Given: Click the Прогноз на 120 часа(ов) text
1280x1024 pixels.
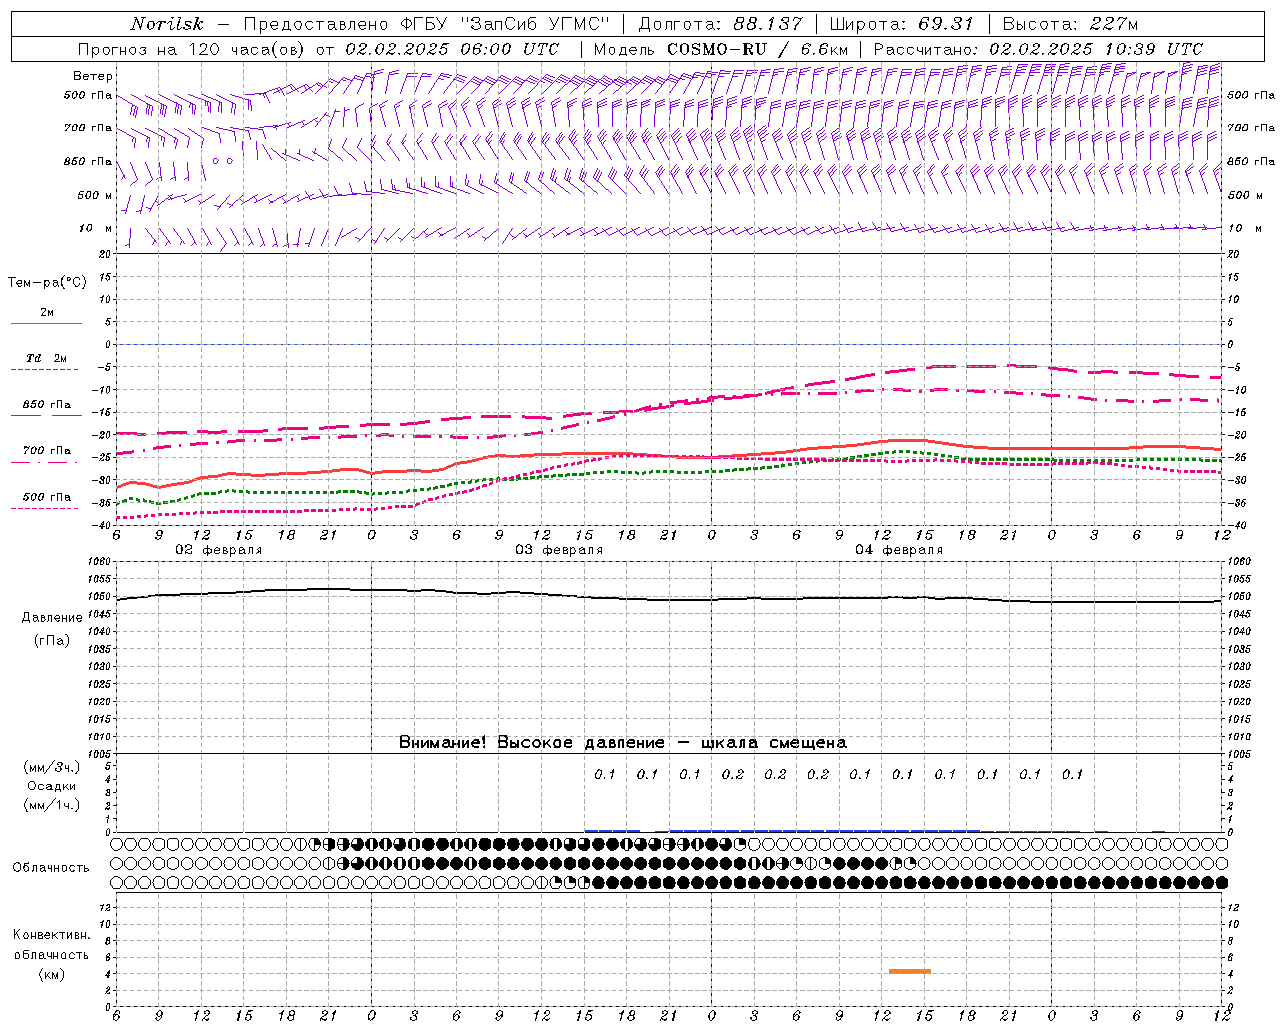Looking at the screenshot, I should point(193,49).
